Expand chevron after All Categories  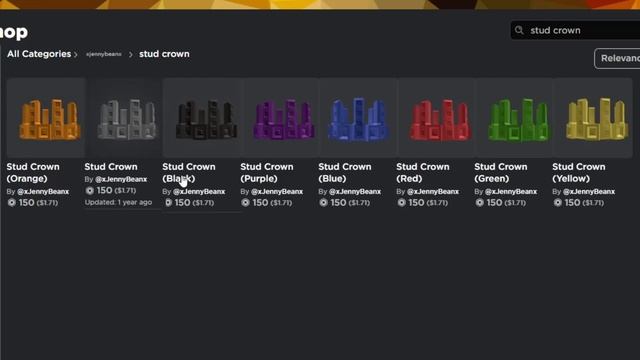[x=76, y=54]
